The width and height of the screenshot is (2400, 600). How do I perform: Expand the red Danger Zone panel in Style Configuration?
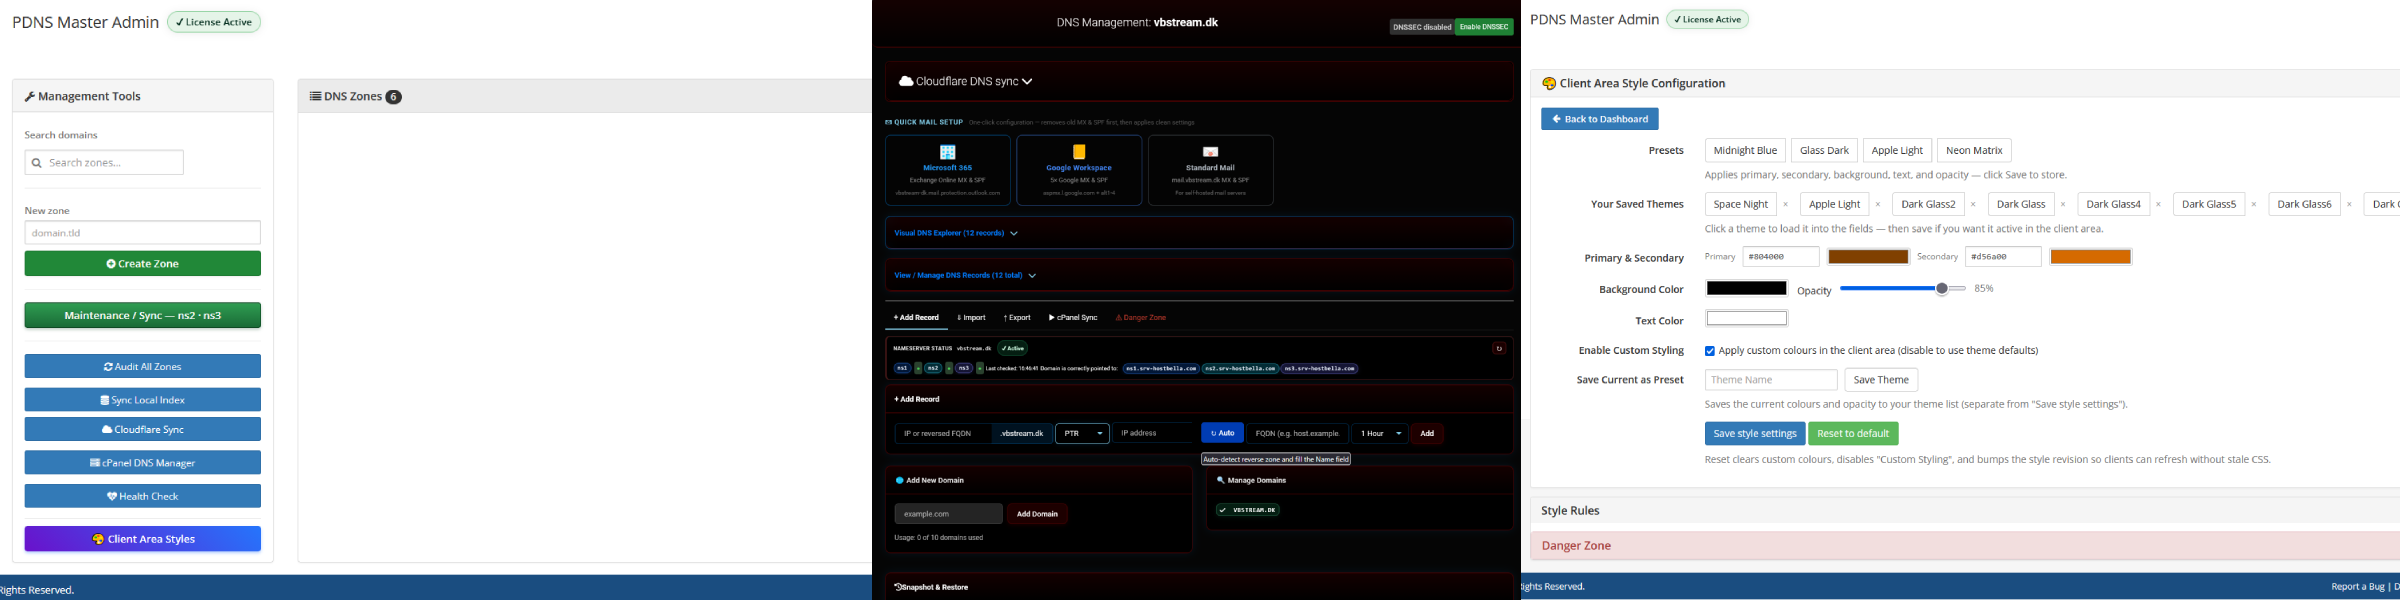(1965, 546)
